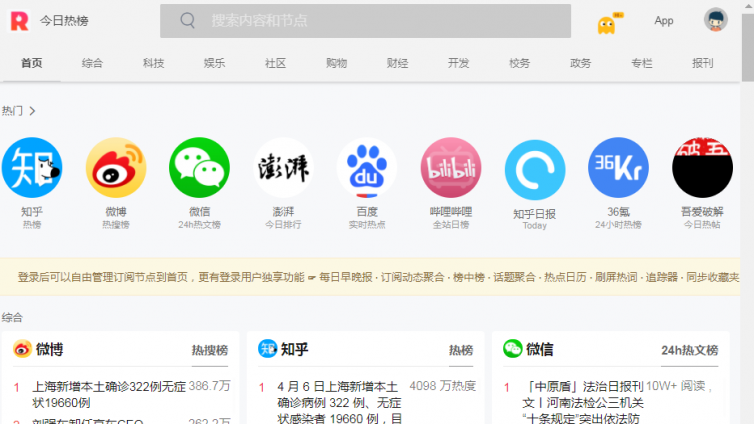Expand the 热门 section chevron
Image resolution: width=754 pixels, height=424 pixels.
click(x=32, y=111)
